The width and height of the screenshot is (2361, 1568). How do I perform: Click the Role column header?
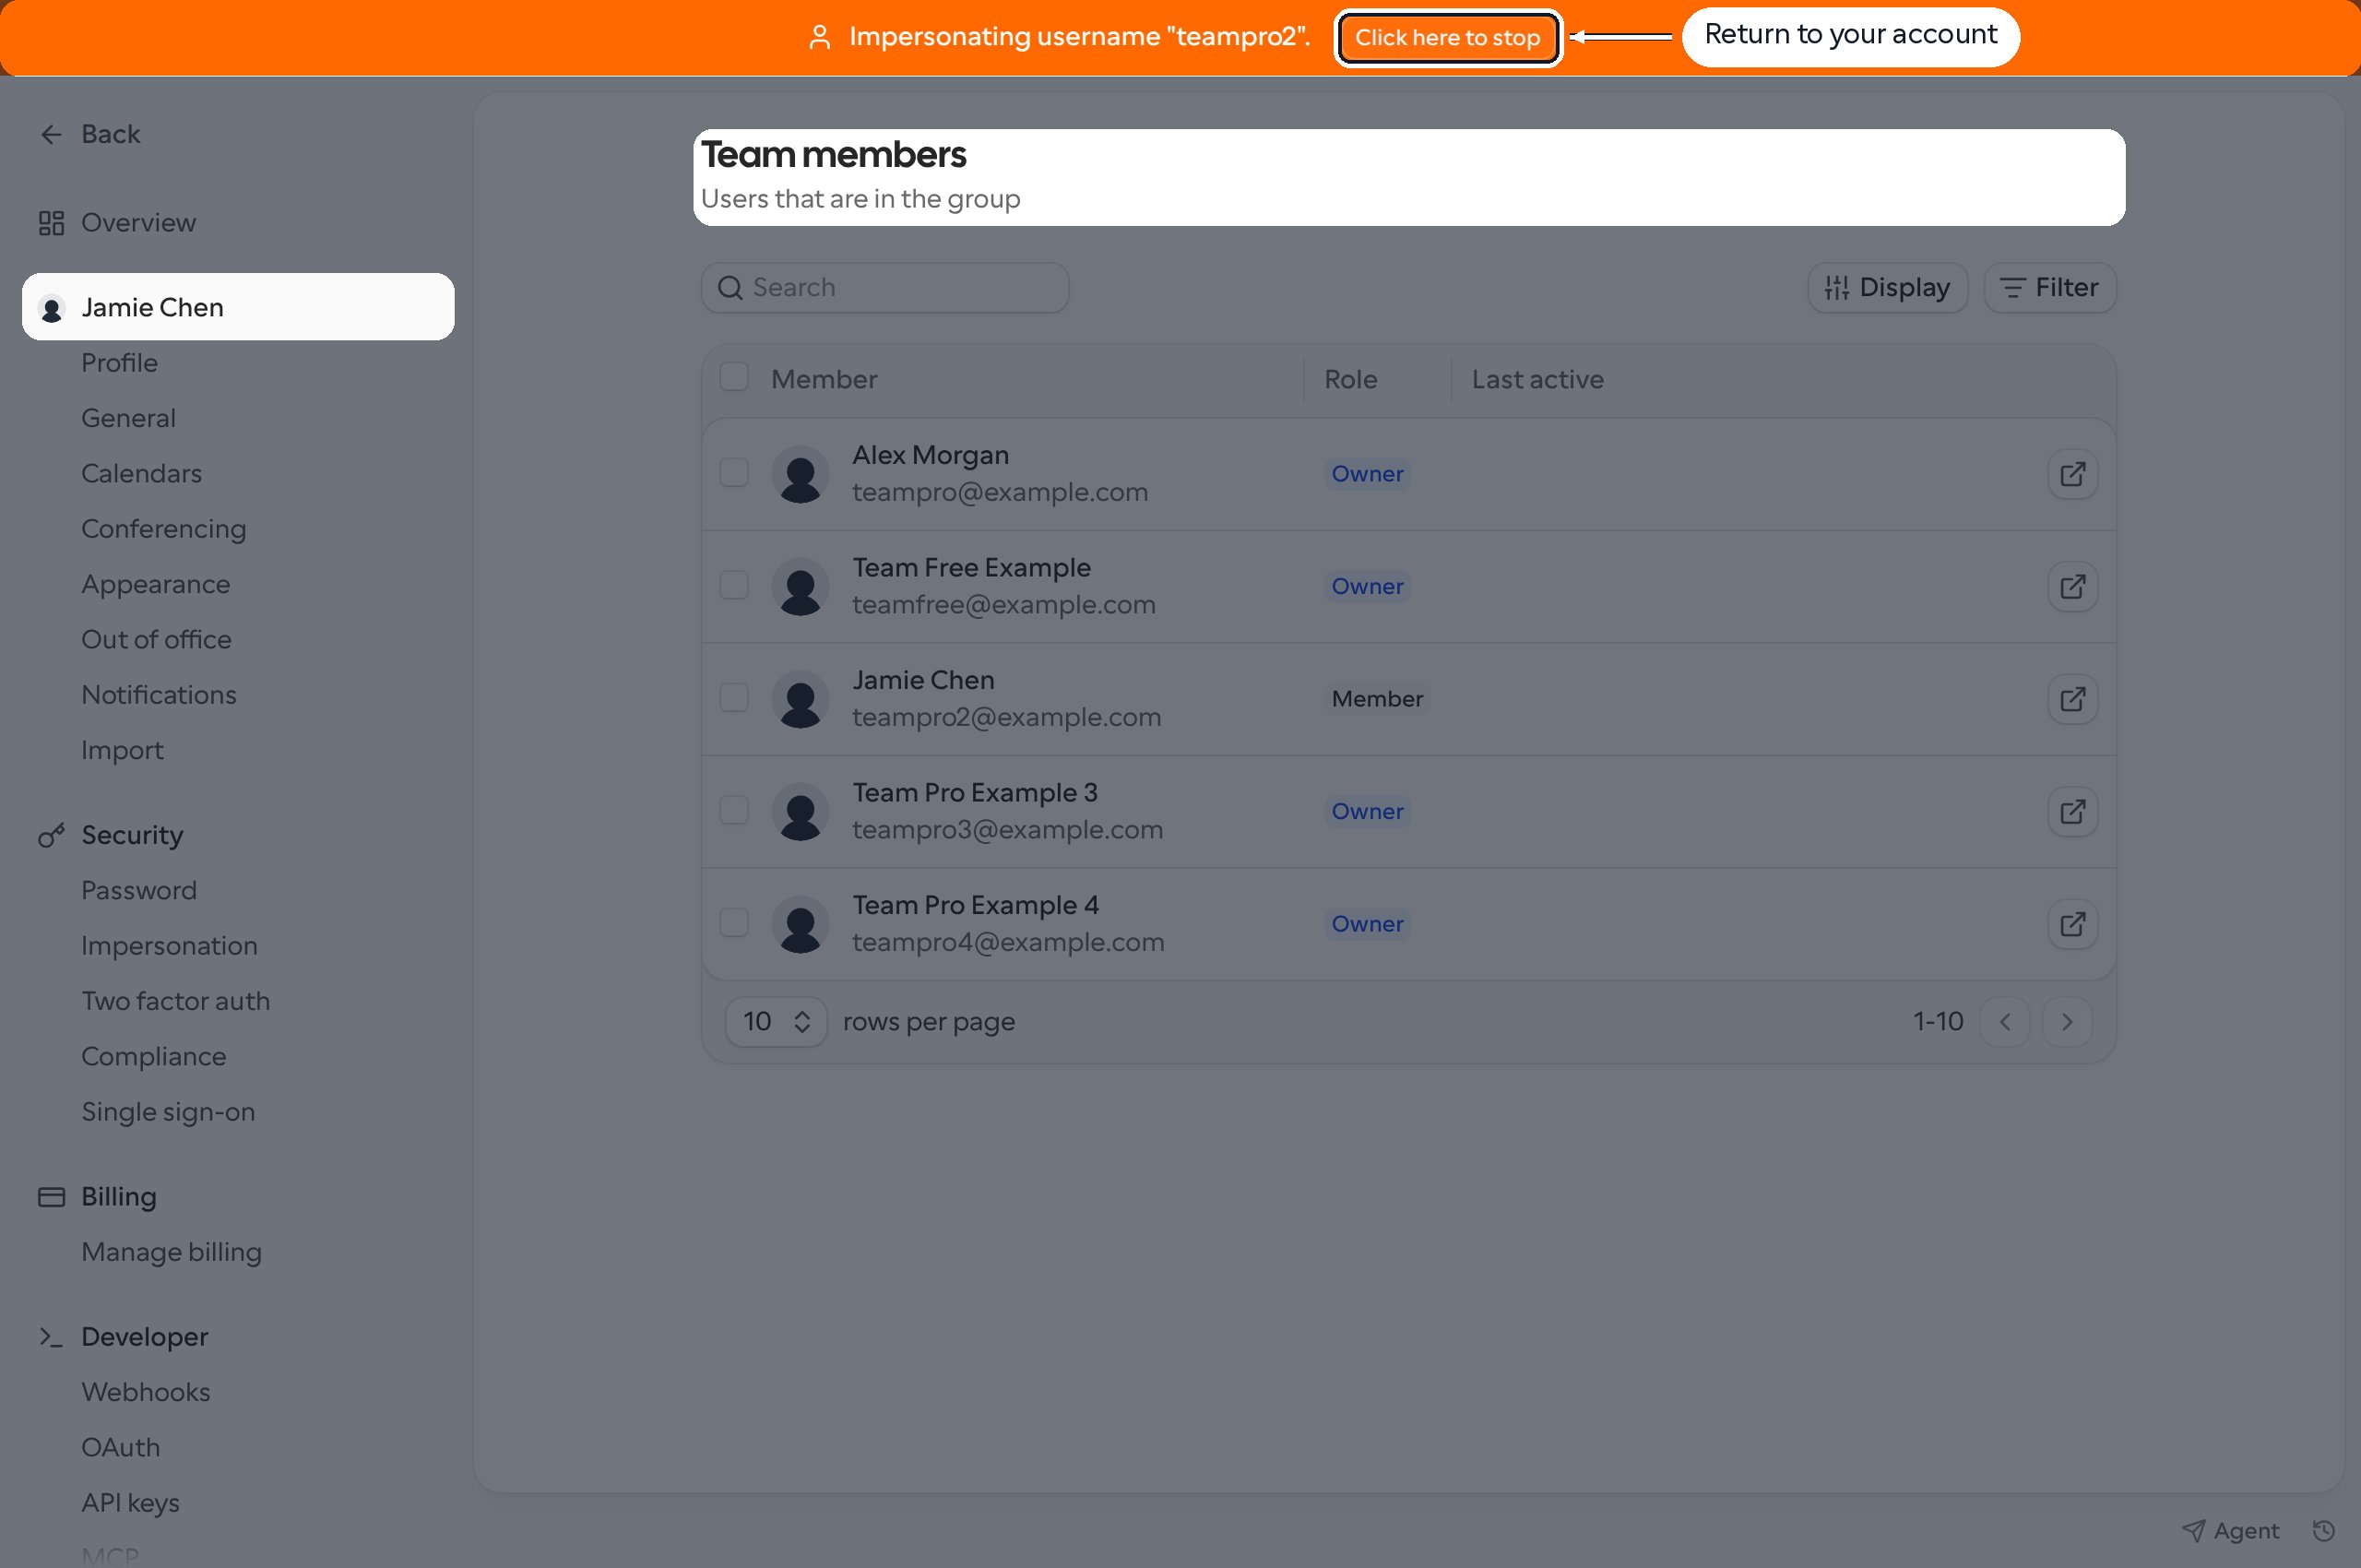[1350, 379]
